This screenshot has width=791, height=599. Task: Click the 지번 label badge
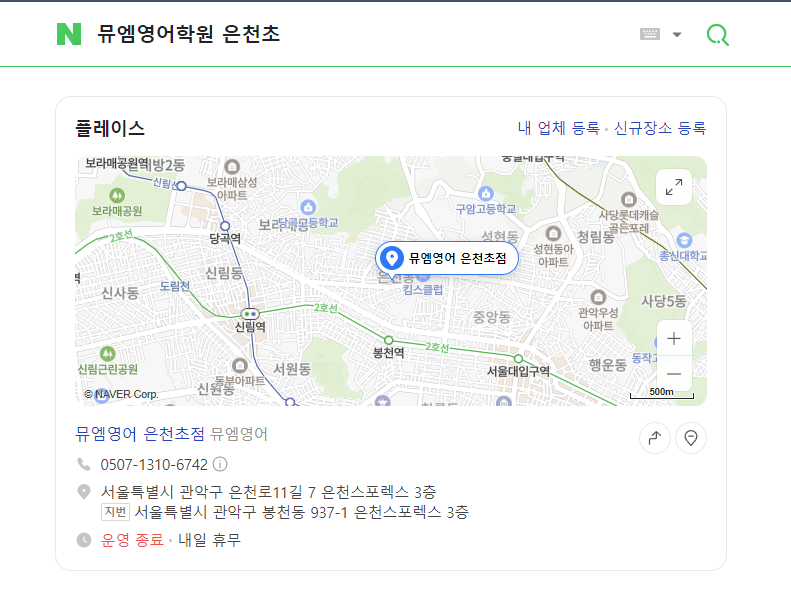coord(116,512)
